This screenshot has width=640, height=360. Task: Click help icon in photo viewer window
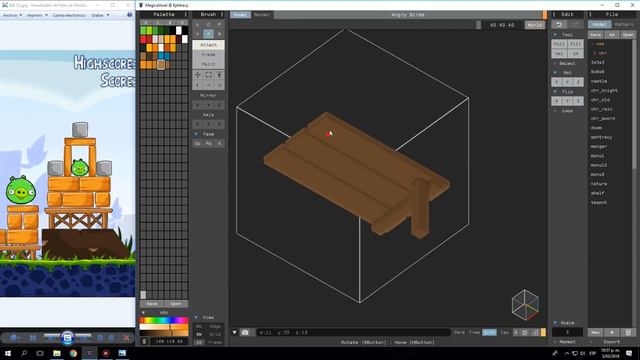130,15
